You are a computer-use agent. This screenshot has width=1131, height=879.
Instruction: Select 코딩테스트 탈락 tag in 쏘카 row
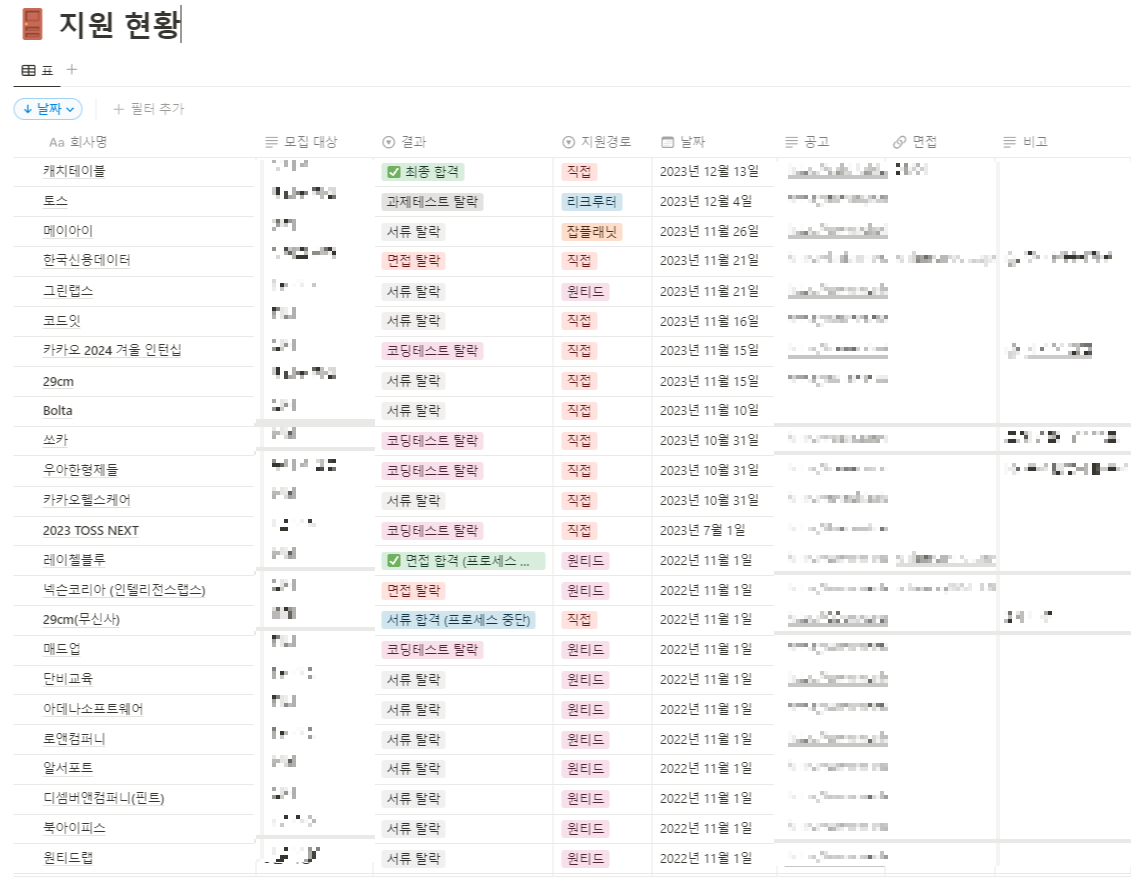click(x=432, y=441)
